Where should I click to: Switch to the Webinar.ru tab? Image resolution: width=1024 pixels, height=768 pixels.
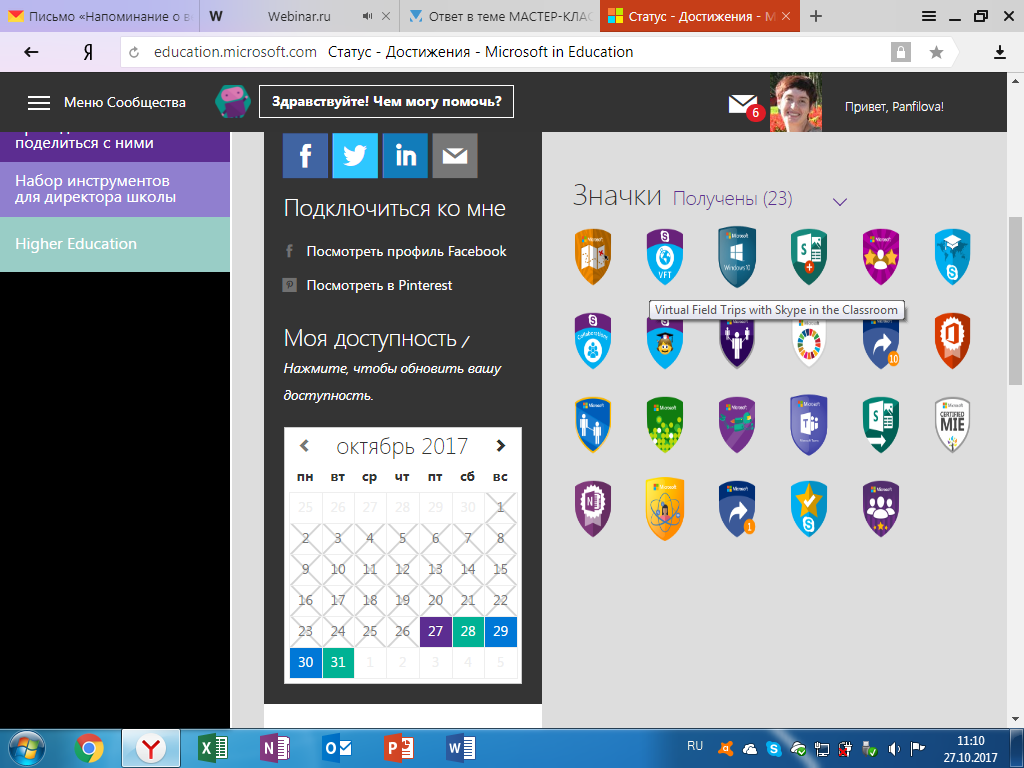(298, 16)
